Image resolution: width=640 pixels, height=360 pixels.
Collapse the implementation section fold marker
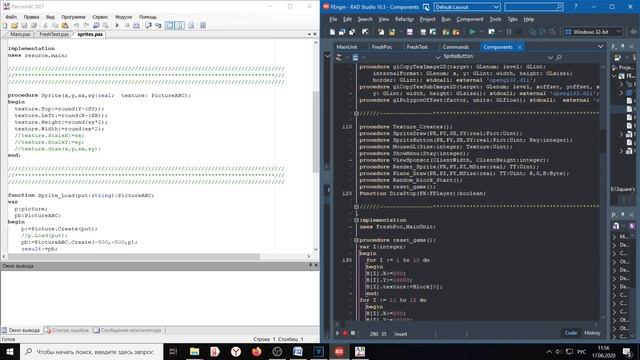356,220
